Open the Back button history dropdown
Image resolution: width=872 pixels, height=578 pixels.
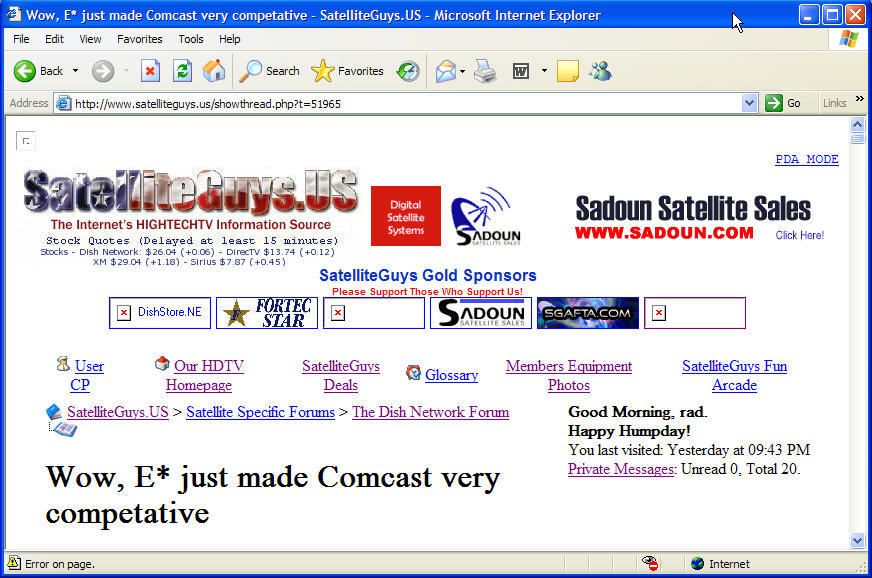point(76,71)
